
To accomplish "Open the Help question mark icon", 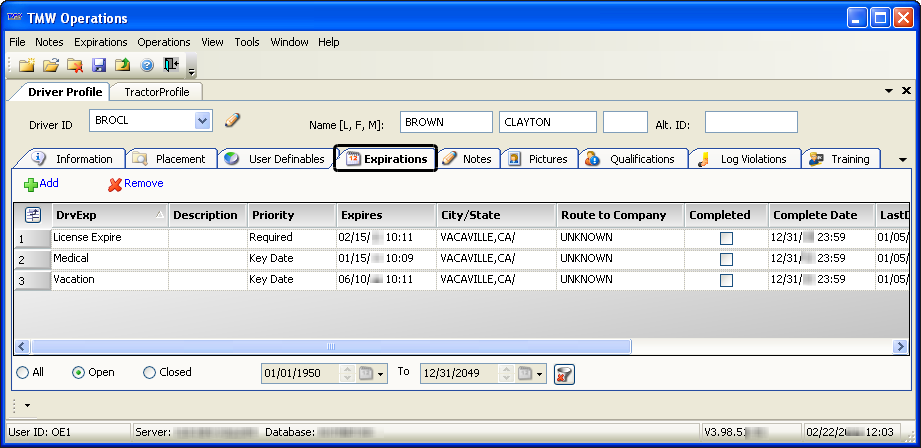I will click(147, 65).
